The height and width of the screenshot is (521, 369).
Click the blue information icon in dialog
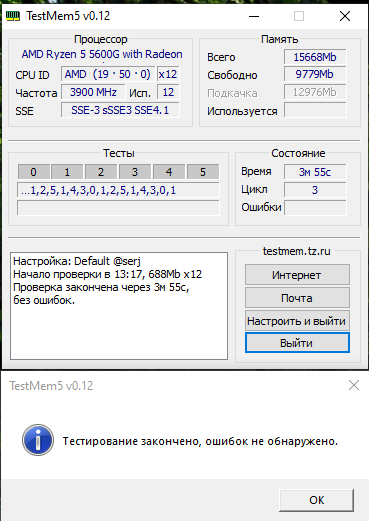(x=38, y=440)
